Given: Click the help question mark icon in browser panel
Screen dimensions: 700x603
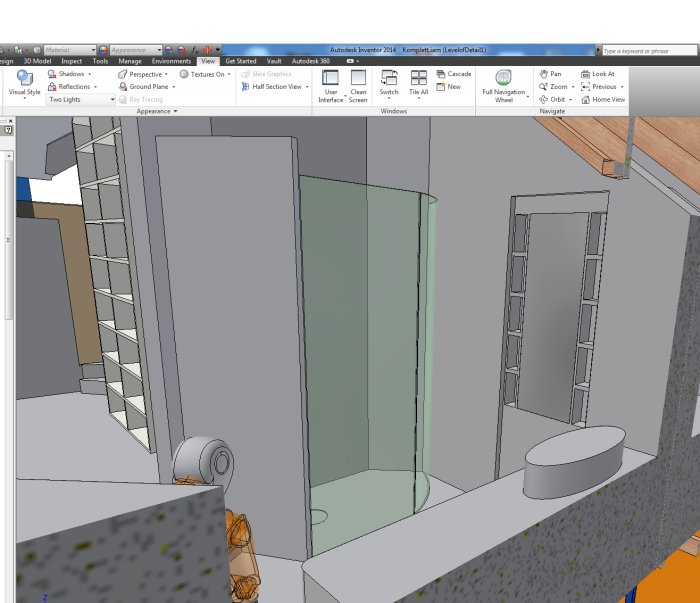Looking at the screenshot, I should click(8, 130).
